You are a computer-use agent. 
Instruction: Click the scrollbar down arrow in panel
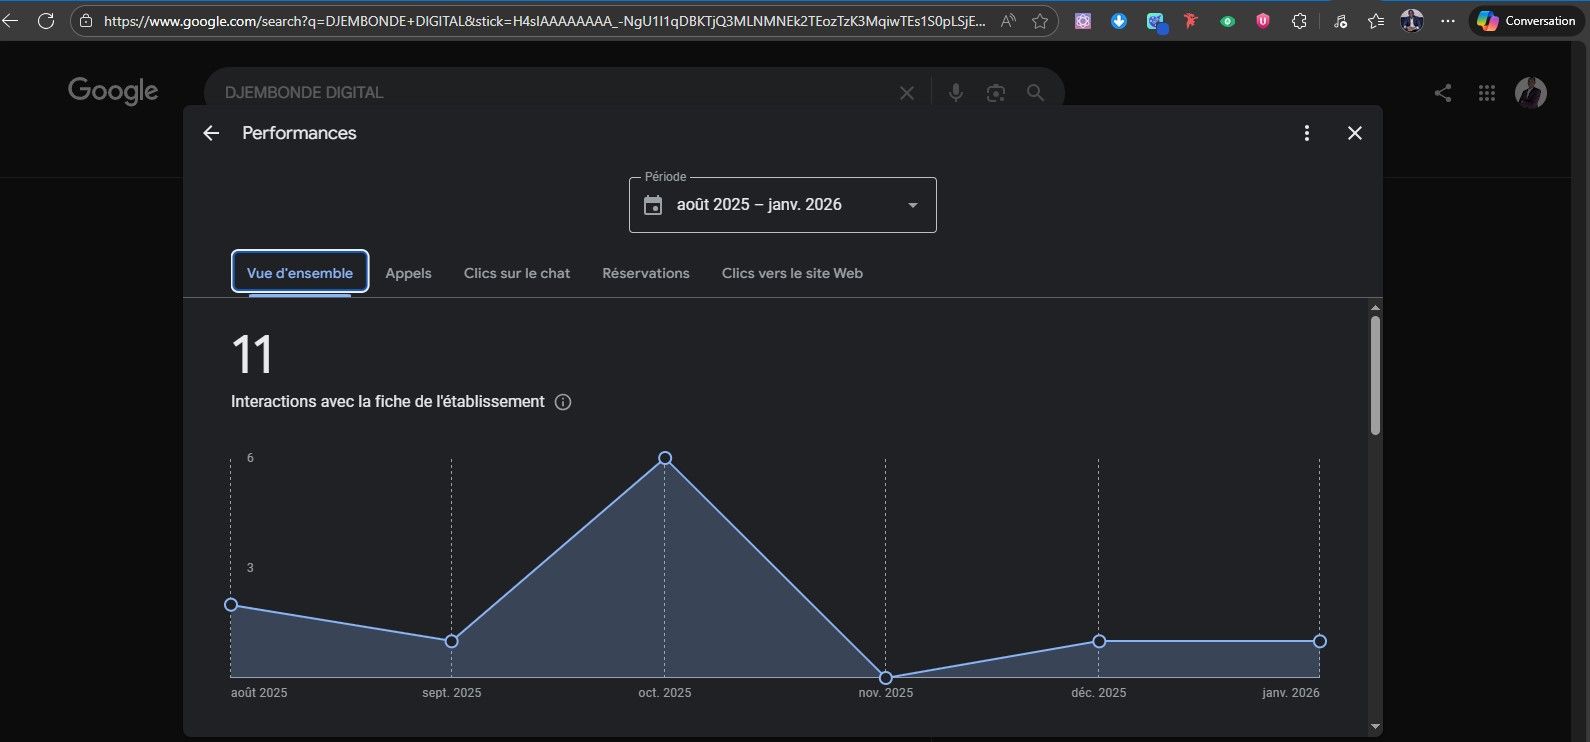tap(1375, 727)
